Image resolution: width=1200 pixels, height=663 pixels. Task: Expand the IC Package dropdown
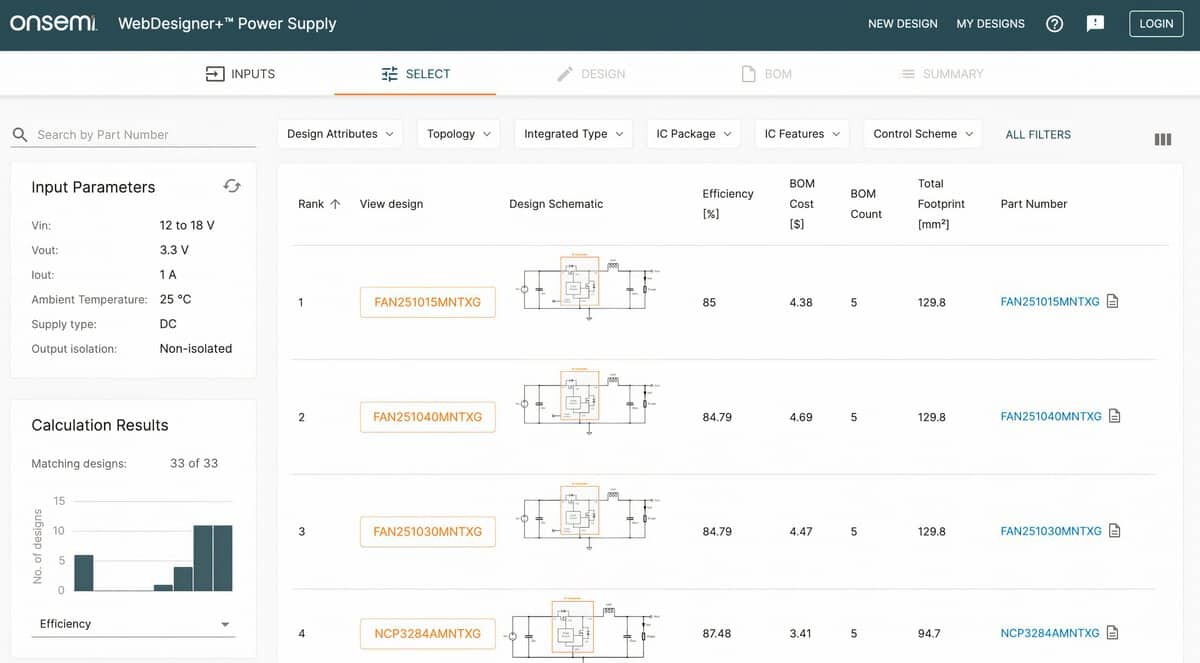coord(694,134)
